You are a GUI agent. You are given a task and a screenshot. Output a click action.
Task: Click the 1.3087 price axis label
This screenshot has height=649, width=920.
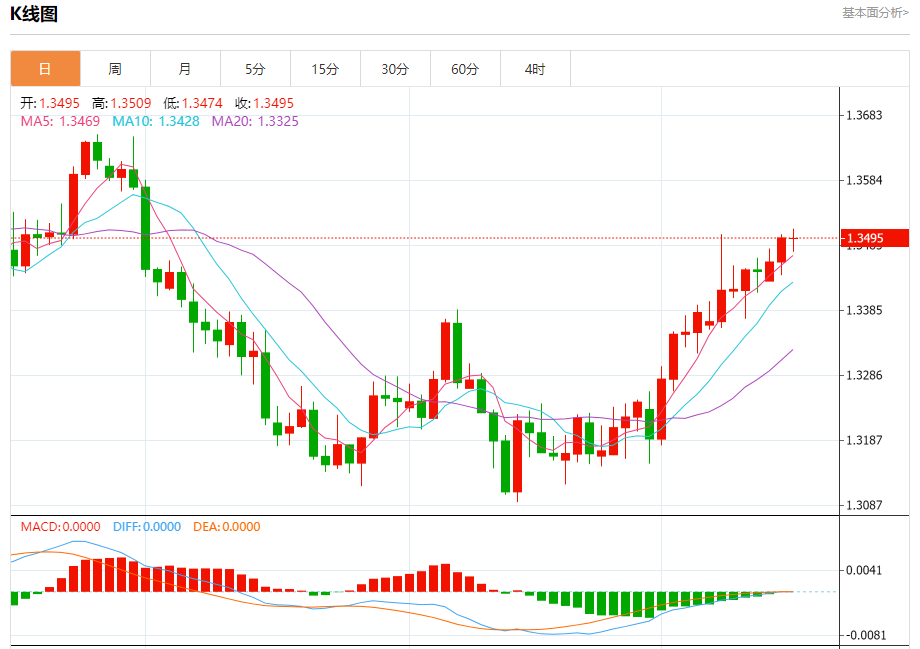(864, 505)
